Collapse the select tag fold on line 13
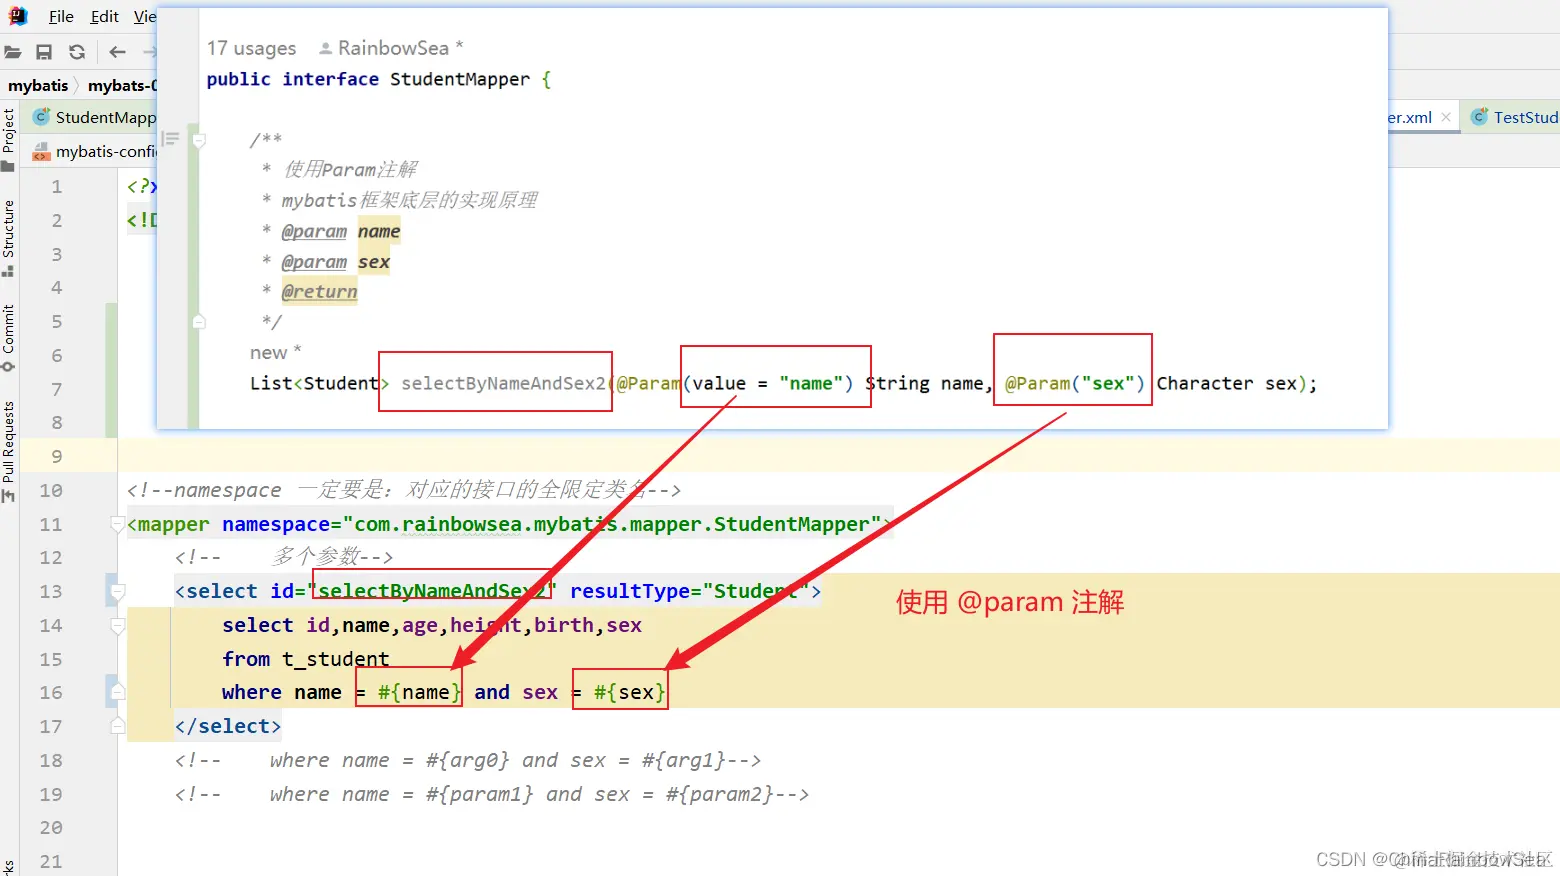Screen dimensions: 1560x876 pyautogui.click(x=117, y=591)
